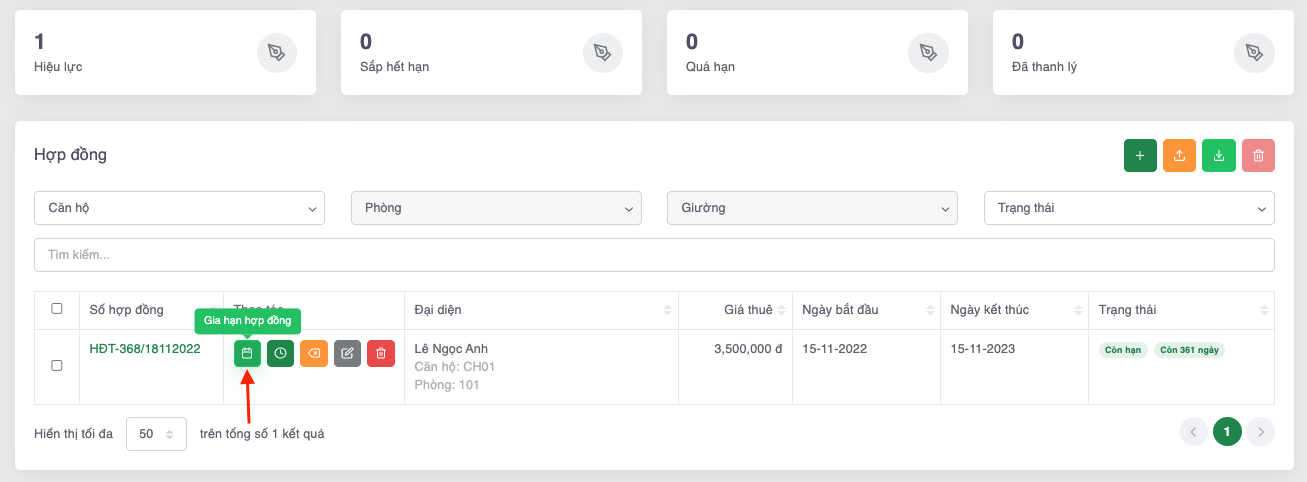Click the Tìm kiếm search field
Screen dimensions: 1307x482
(x=654, y=255)
